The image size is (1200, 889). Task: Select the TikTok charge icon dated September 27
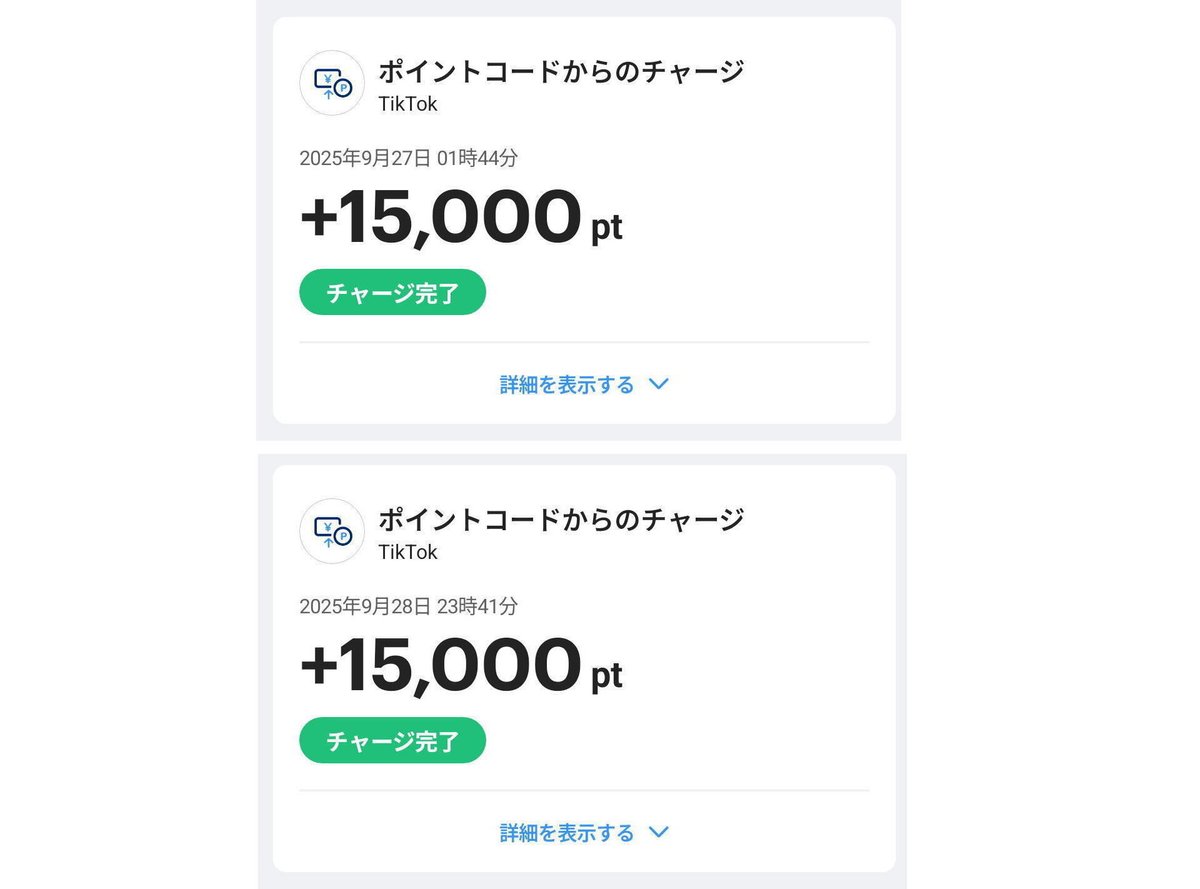click(x=331, y=83)
